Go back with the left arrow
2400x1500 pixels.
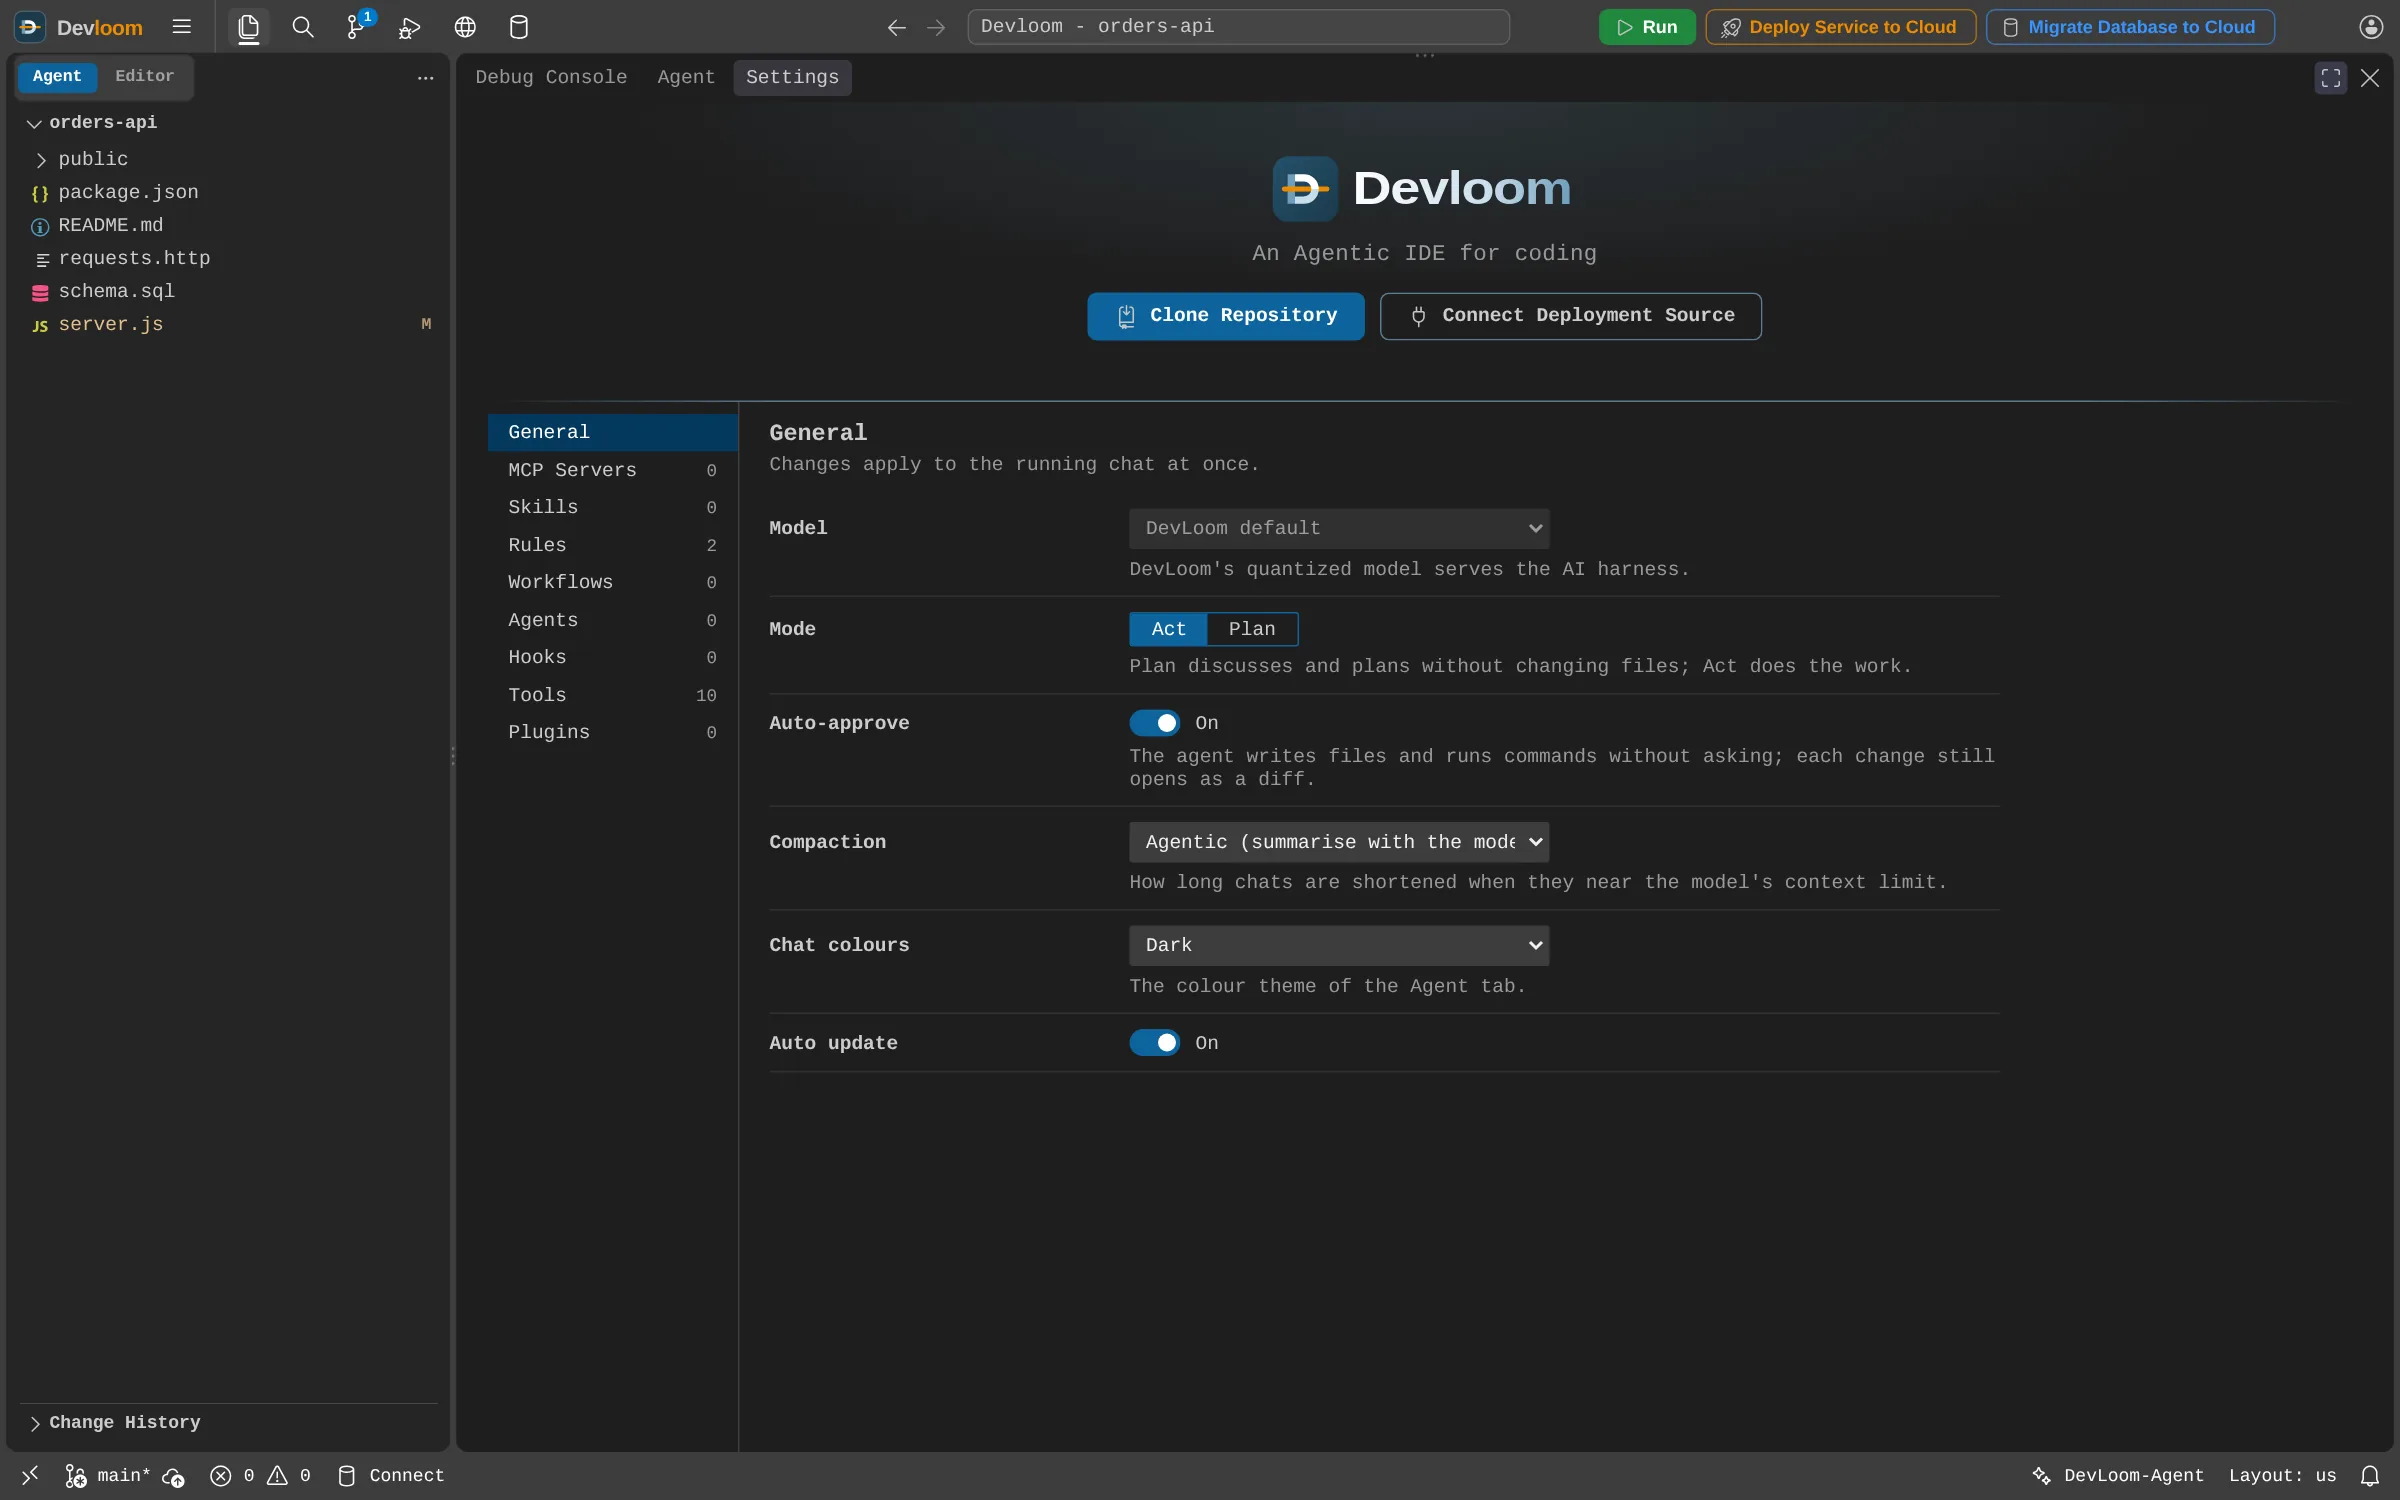(x=897, y=27)
